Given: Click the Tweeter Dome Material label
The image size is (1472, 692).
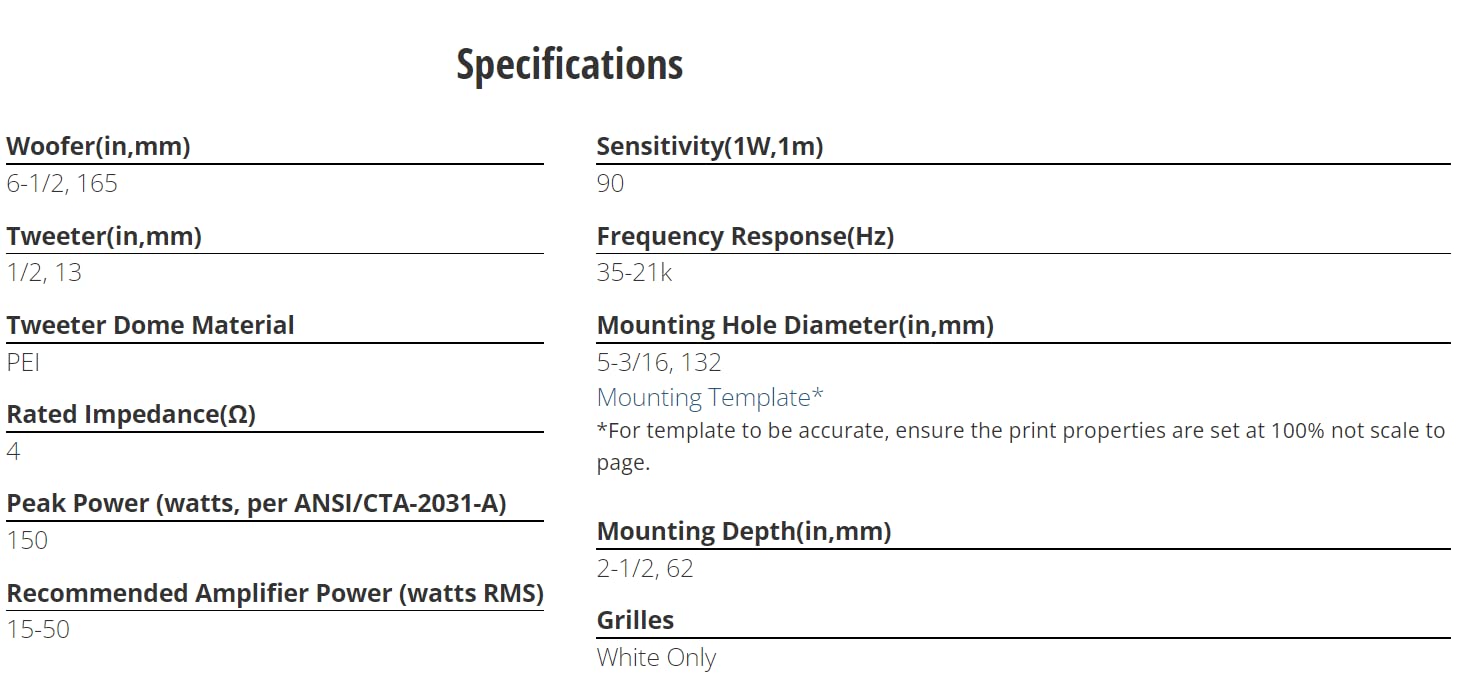Looking at the screenshot, I should click(150, 325).
